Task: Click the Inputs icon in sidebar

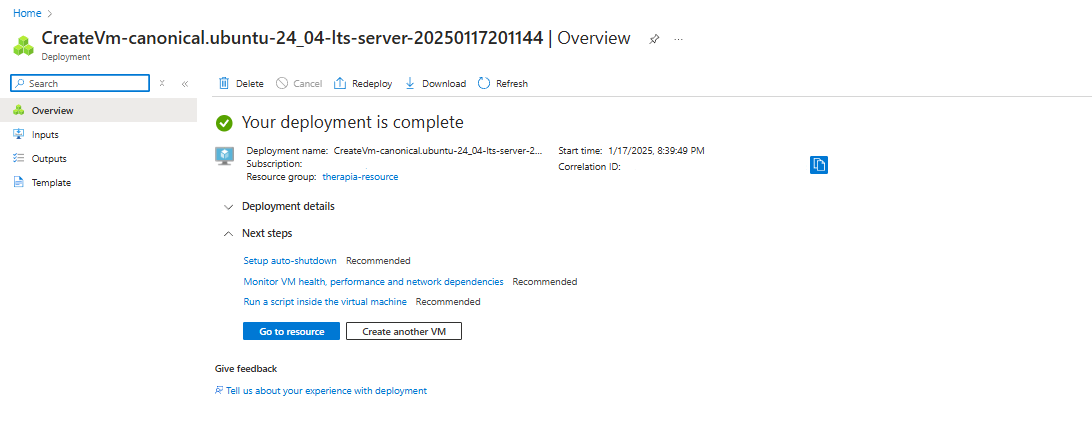Action: (19, 134)
